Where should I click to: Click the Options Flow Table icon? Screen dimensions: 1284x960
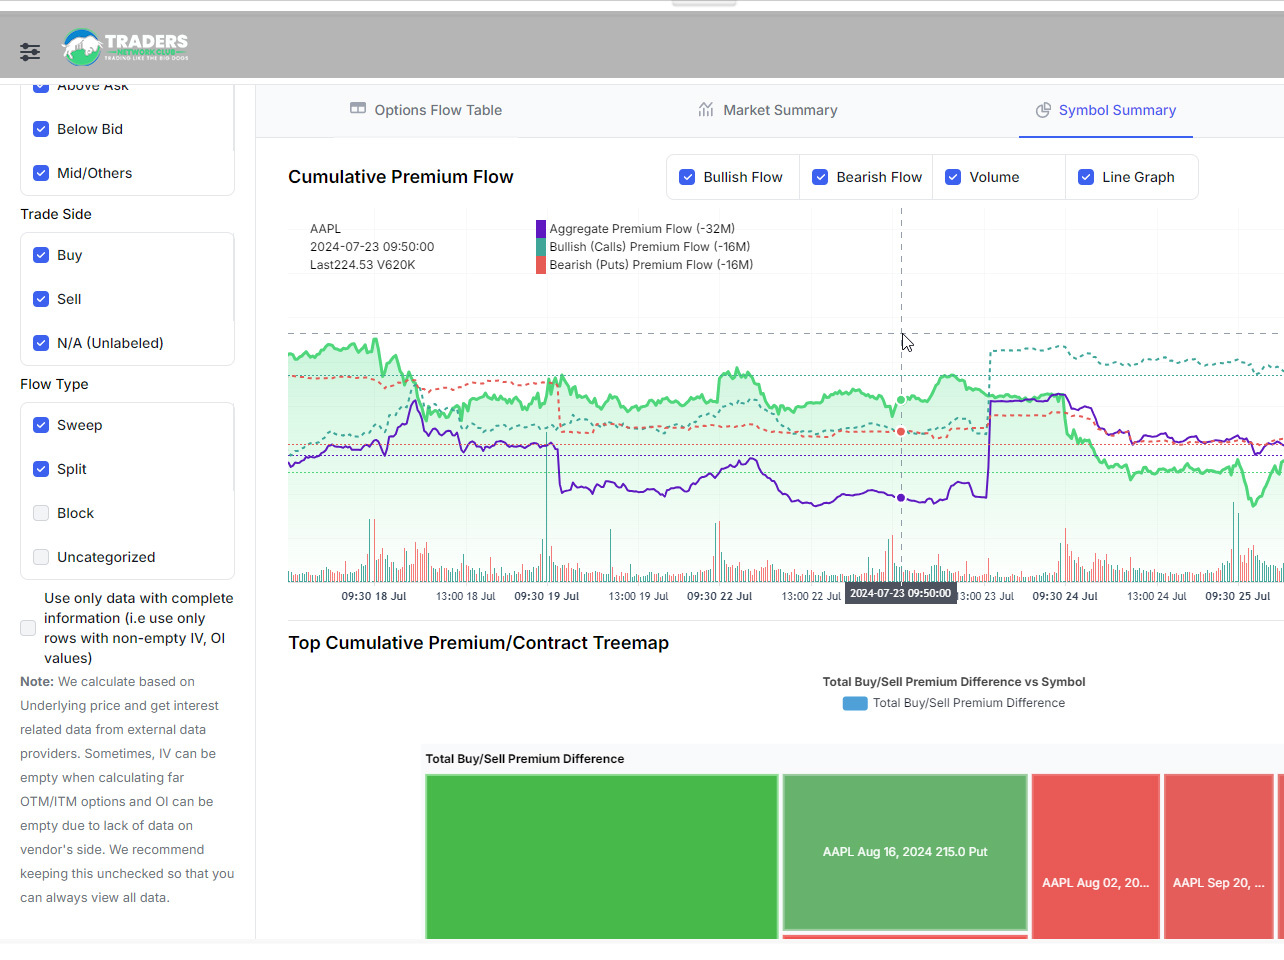358,109
